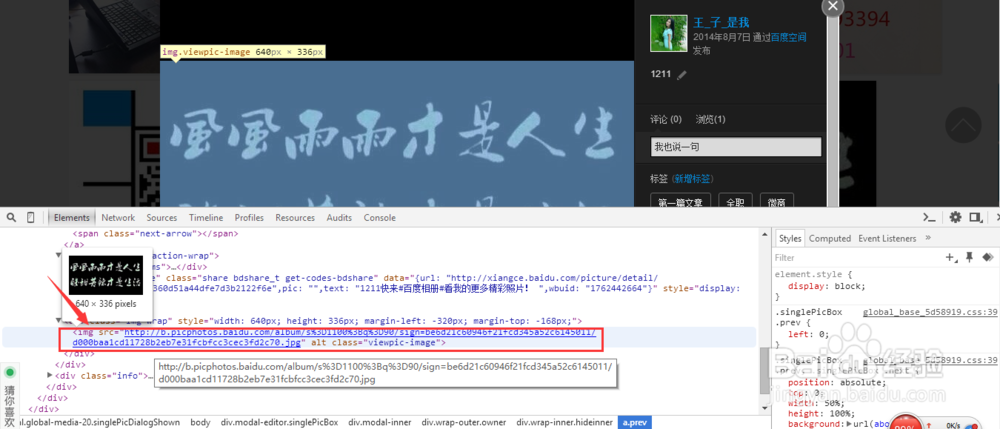Select body in the breadcrumb bar
The height and width of the screenshot is (429, 1000).
point(200,422)
